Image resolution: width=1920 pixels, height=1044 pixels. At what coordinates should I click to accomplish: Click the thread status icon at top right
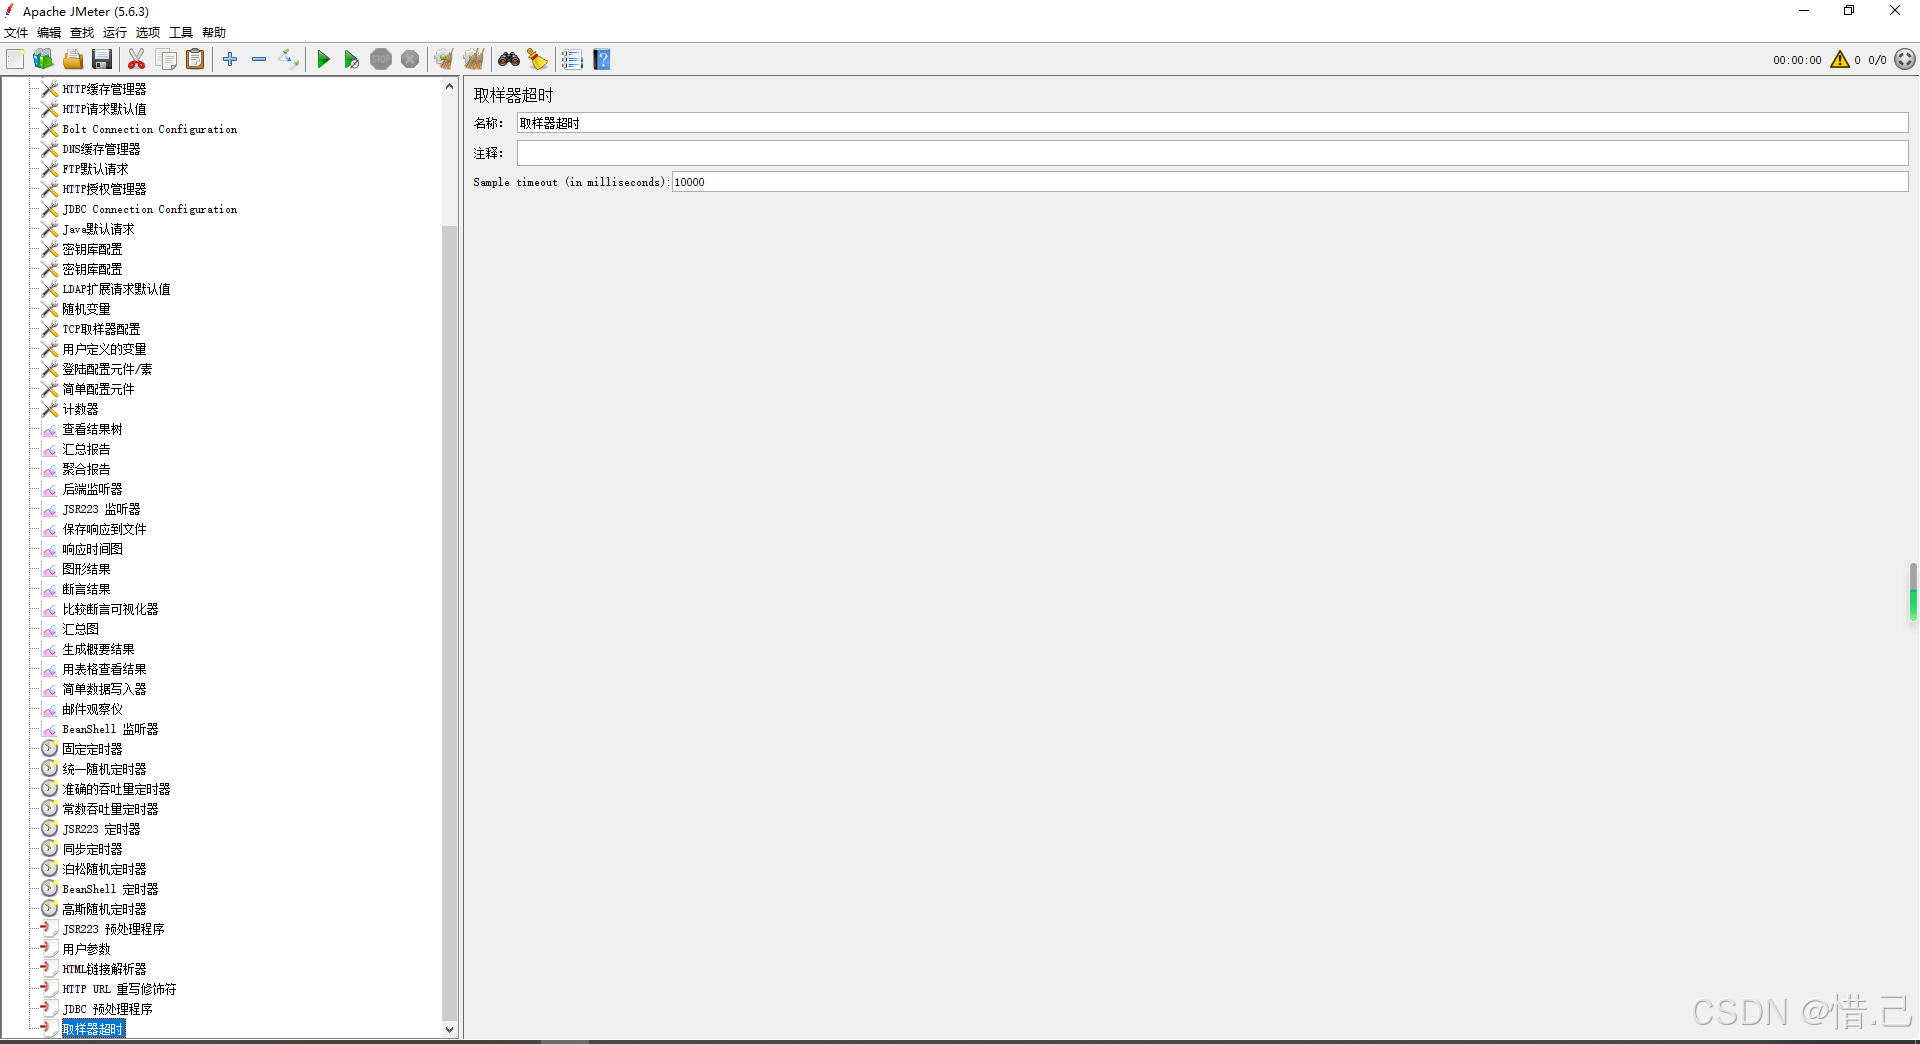click(1905, 60)
